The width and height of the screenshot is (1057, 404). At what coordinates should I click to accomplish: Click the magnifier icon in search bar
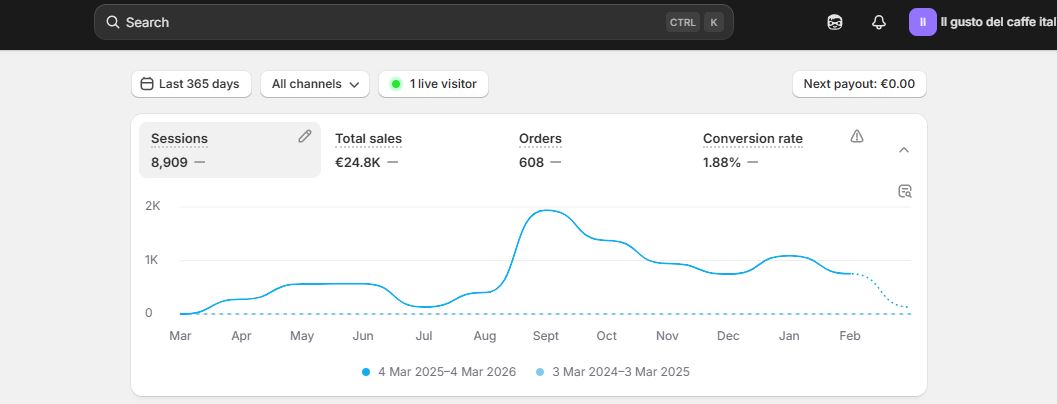tap(113, 22)
